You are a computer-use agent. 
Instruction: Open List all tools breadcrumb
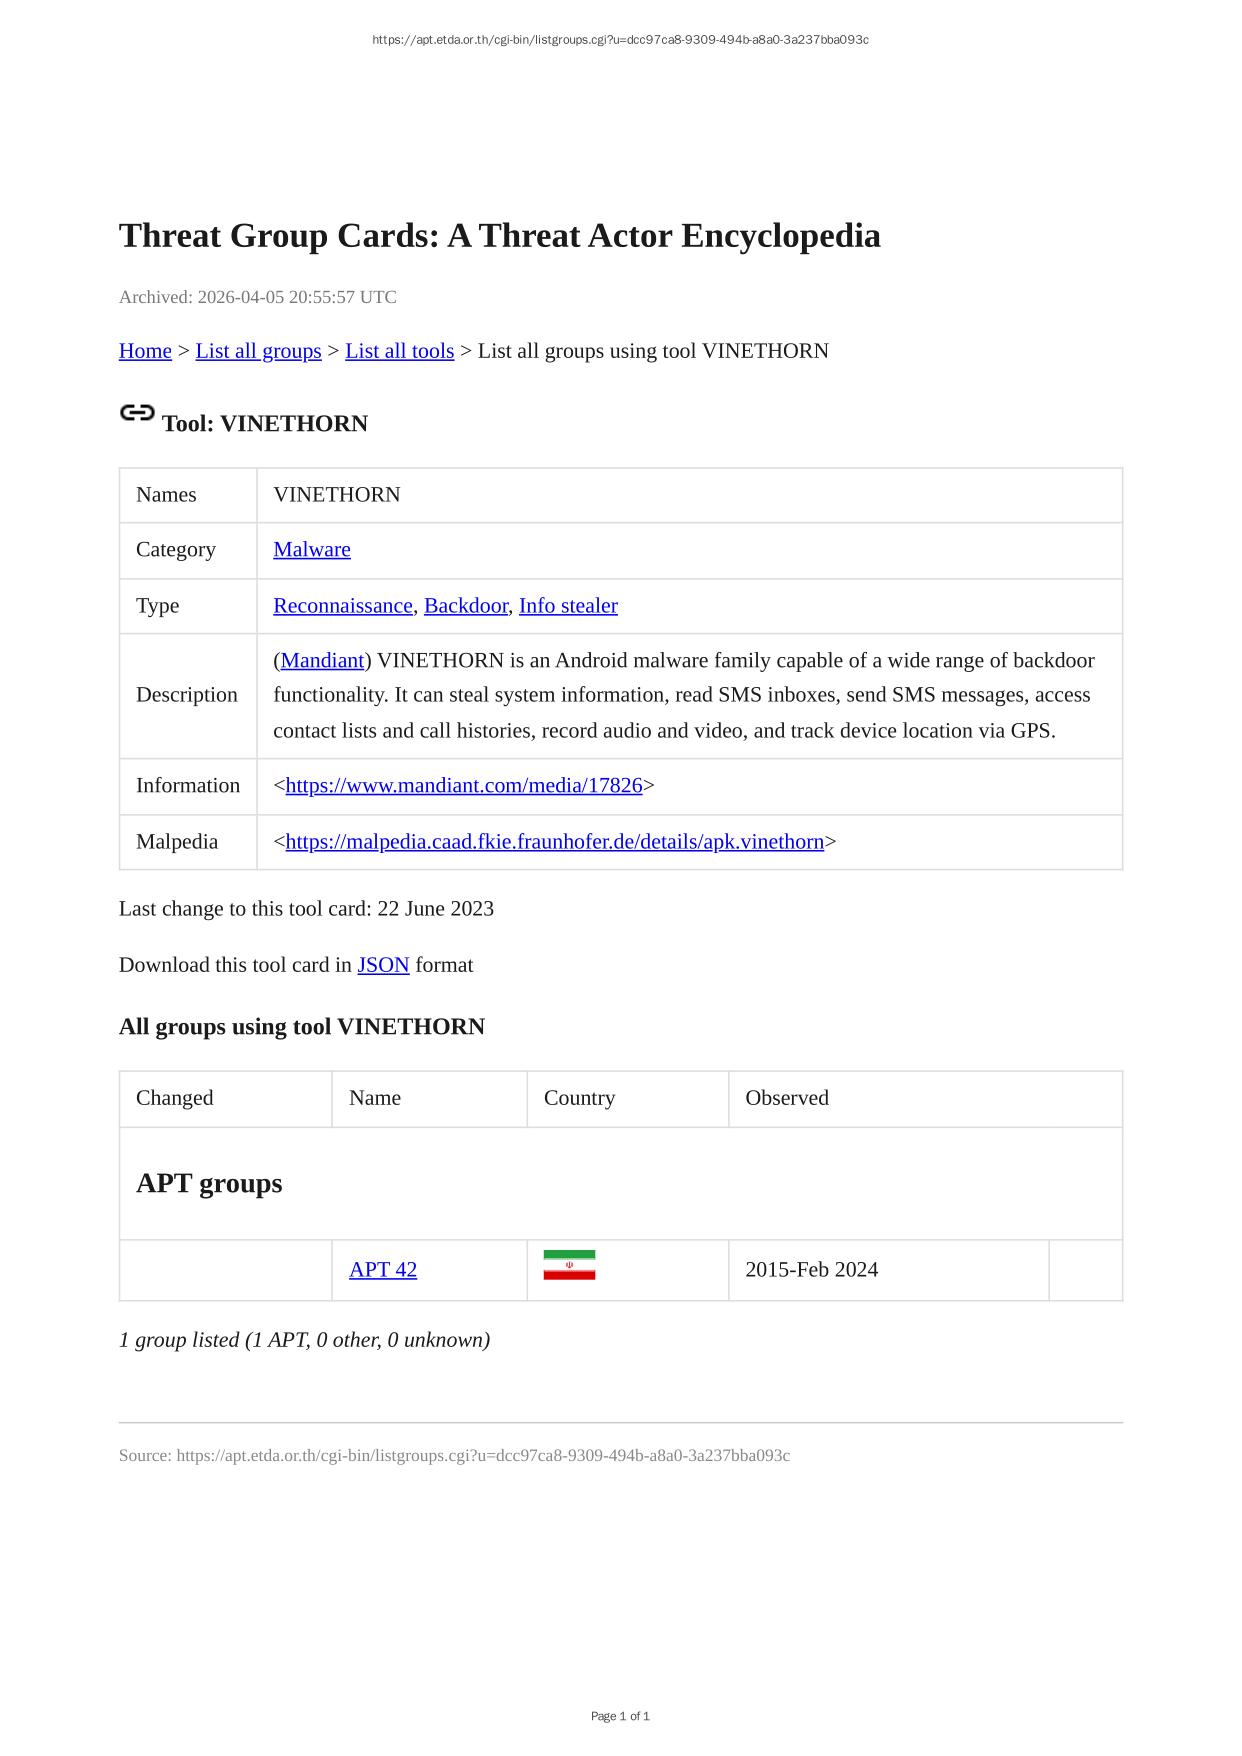coord(399,351)
